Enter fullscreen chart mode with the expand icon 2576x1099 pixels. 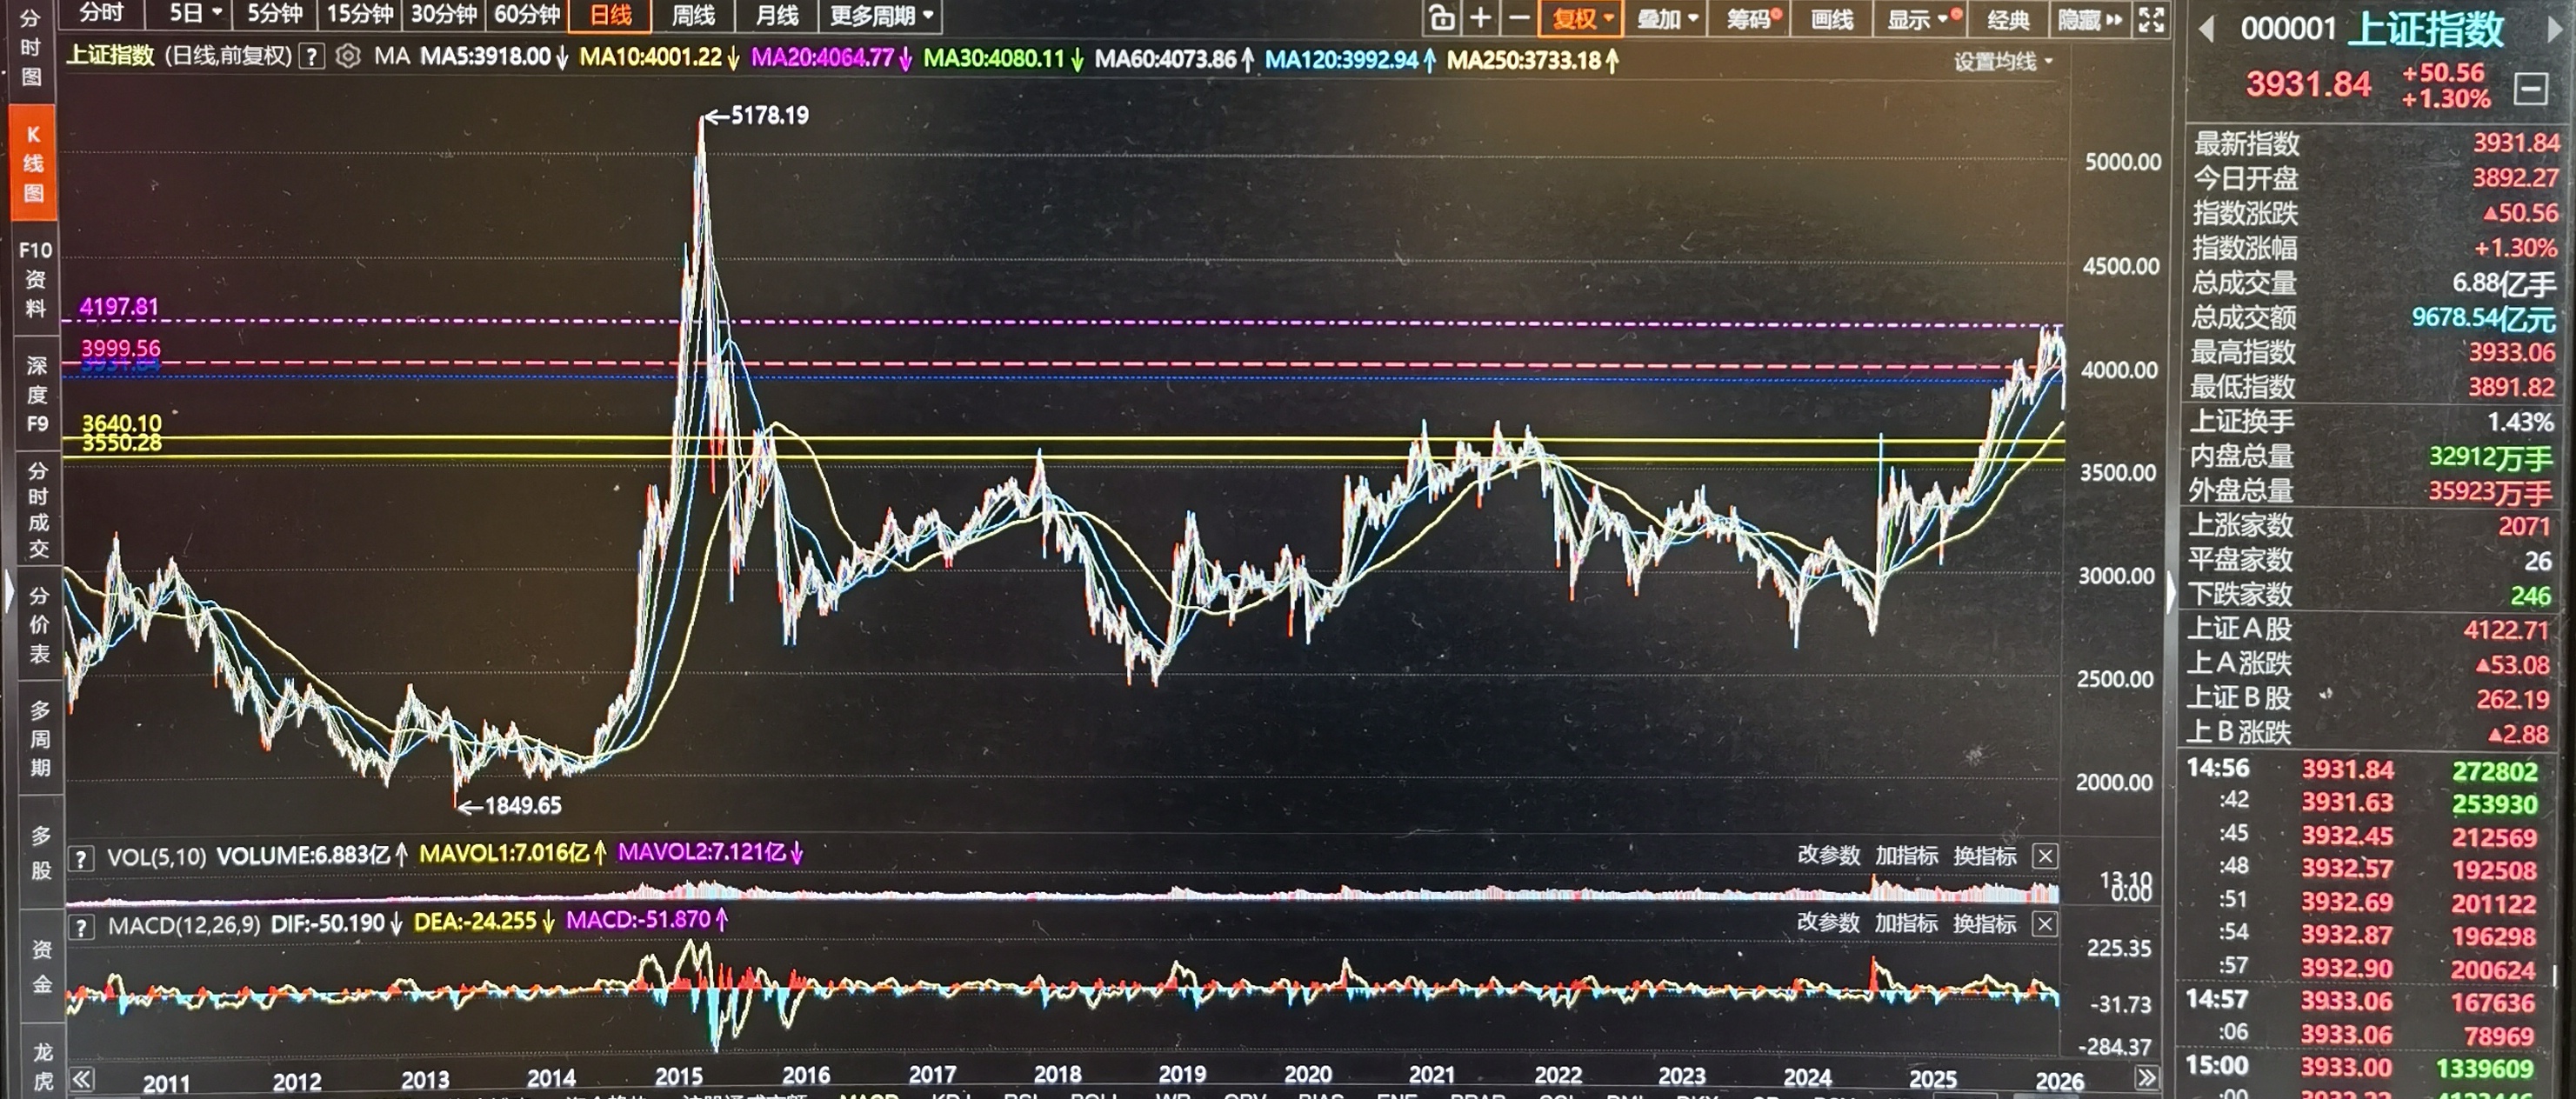(2151, 19)
